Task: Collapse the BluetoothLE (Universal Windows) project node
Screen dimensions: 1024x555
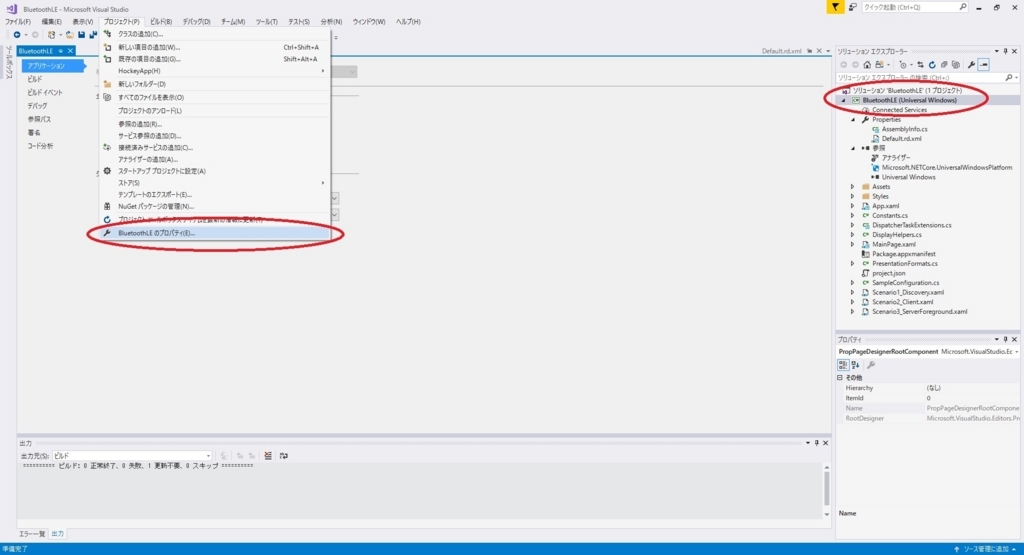Action: coord(843,101)
